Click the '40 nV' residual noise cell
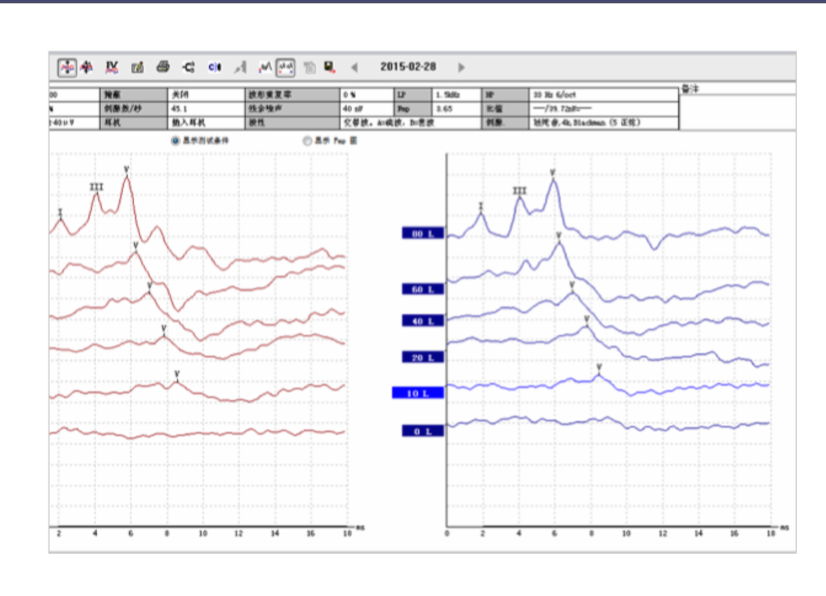The image size is (826, 596). 367,109
